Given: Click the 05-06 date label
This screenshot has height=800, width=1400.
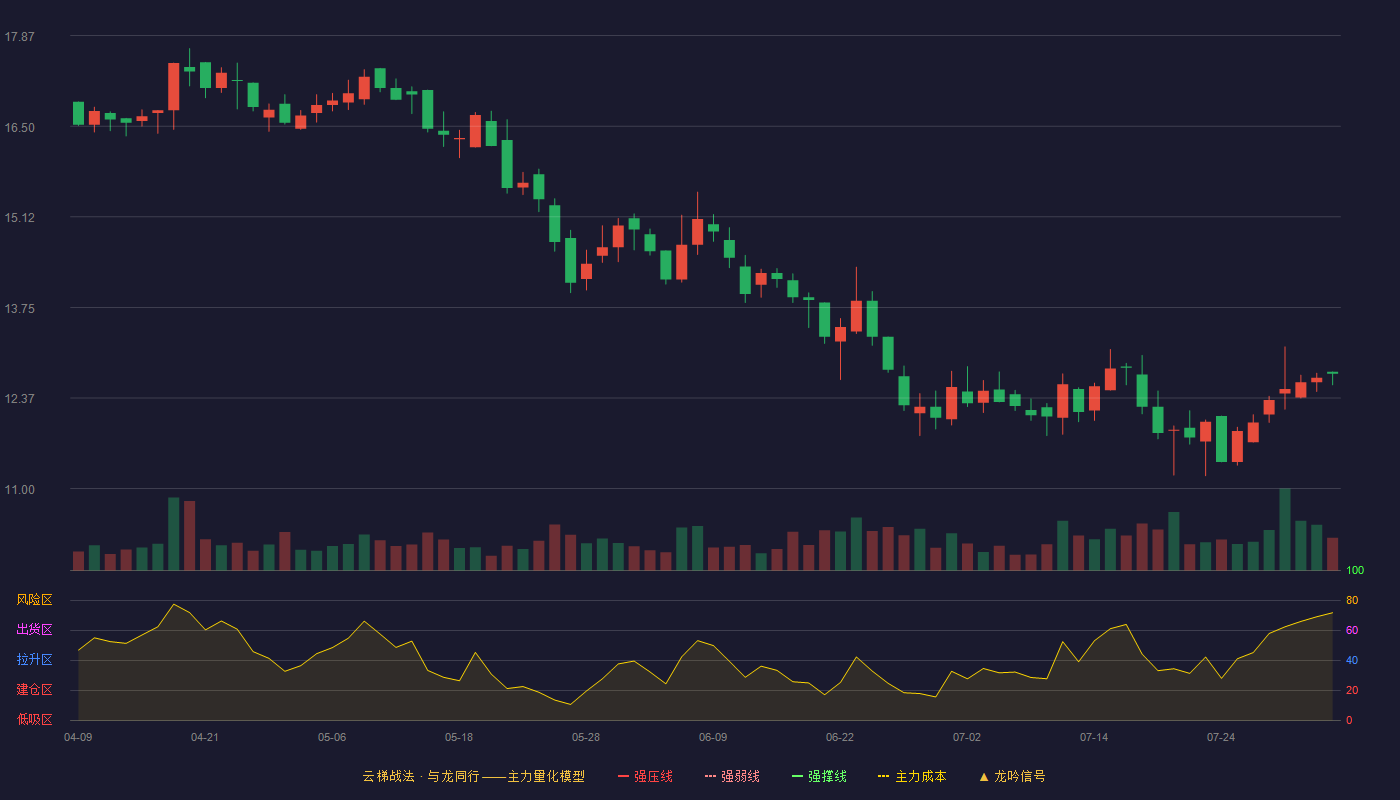Looking at the screenshot, I should coord(332,737).
